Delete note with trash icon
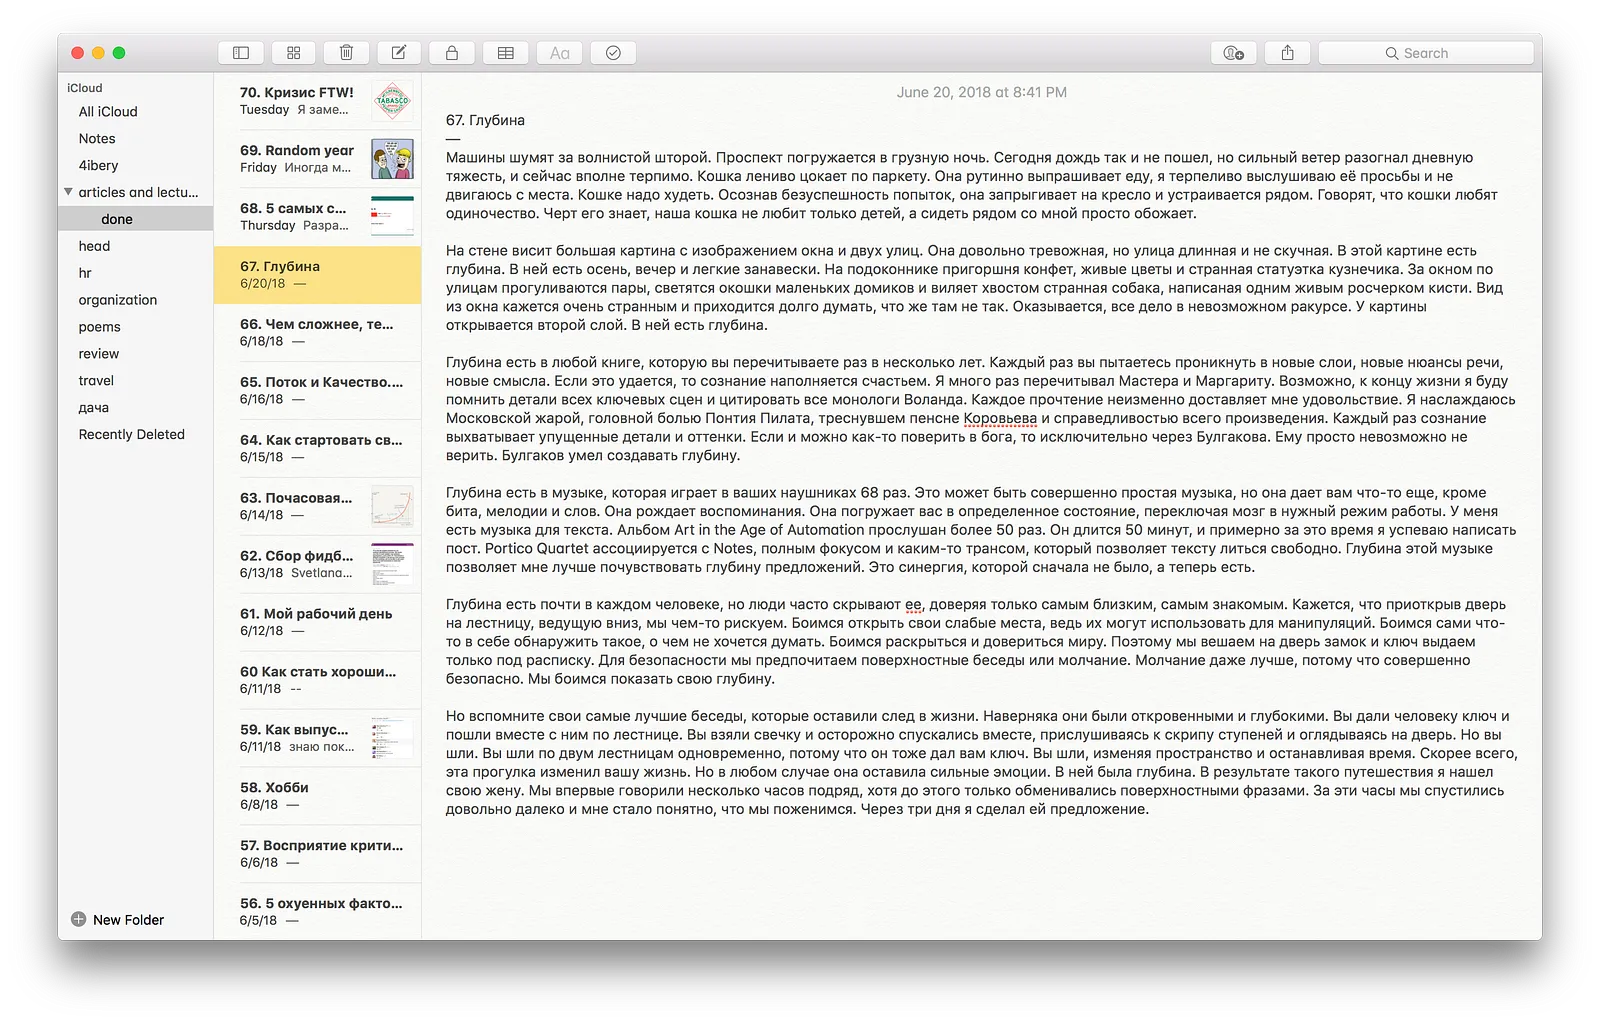The width and height of the screenshot is (1600, 1023). 346,53
